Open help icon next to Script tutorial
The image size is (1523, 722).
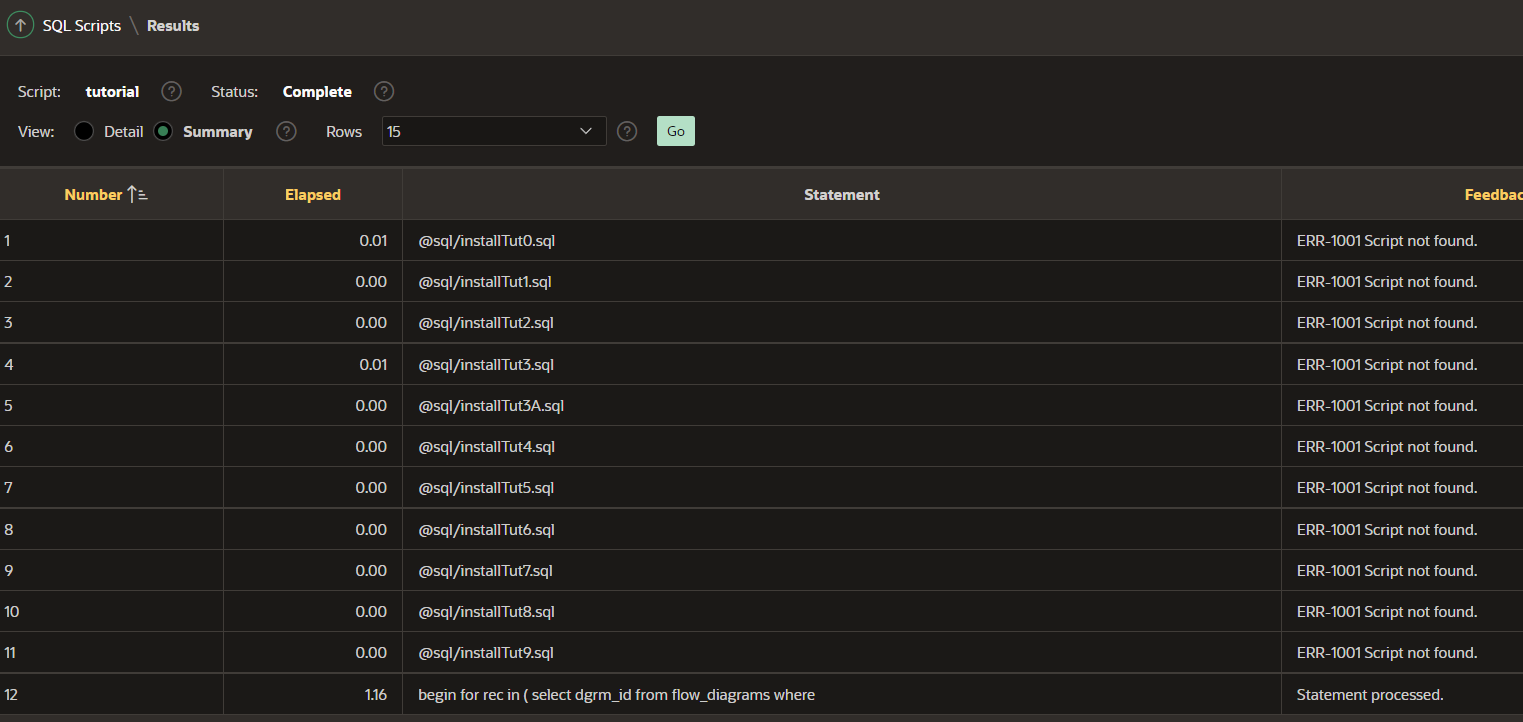[172, 92]
